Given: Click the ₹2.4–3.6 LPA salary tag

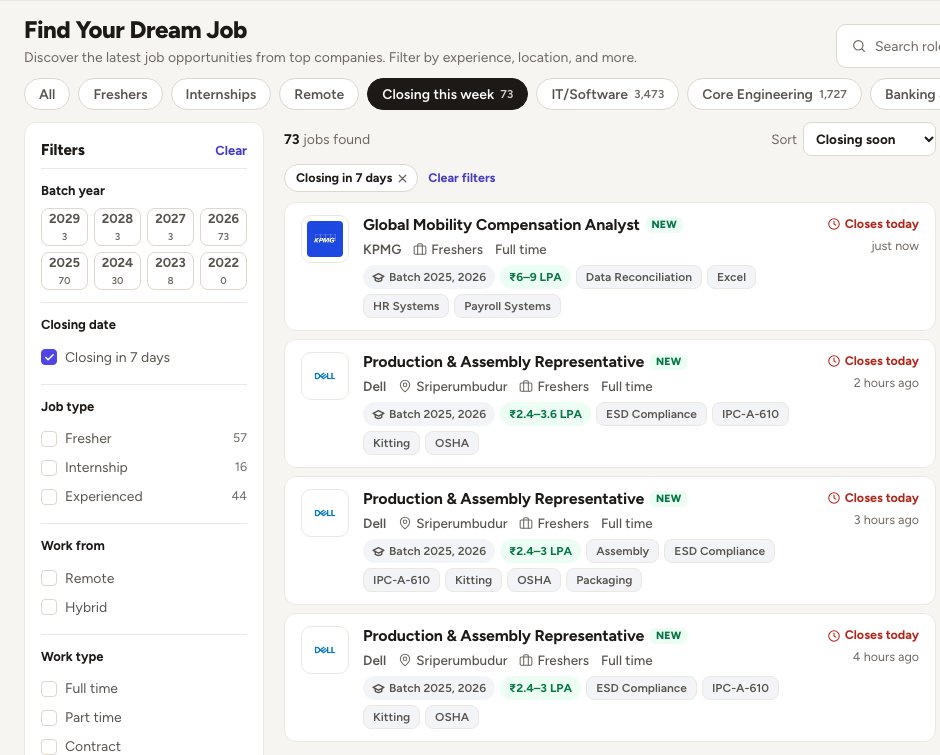Looking at the screenshot, I should tap(546, 414).
